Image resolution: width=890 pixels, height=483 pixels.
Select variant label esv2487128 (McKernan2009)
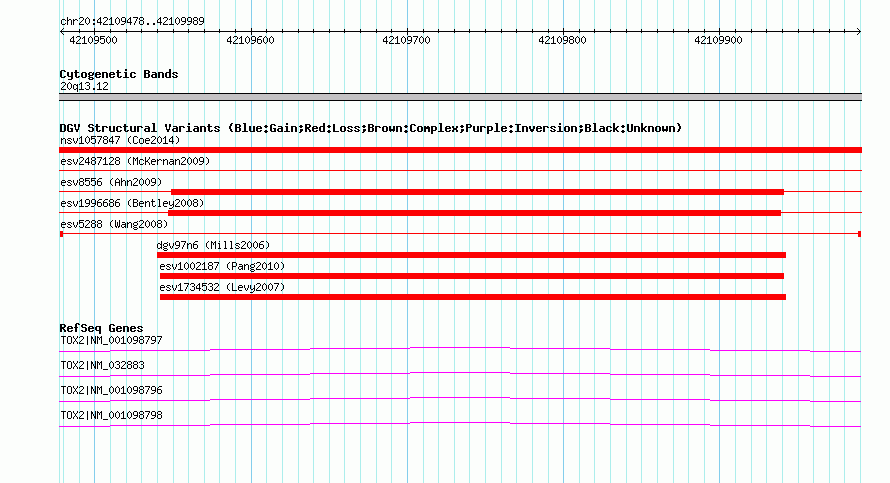click(x=135, y=161)
